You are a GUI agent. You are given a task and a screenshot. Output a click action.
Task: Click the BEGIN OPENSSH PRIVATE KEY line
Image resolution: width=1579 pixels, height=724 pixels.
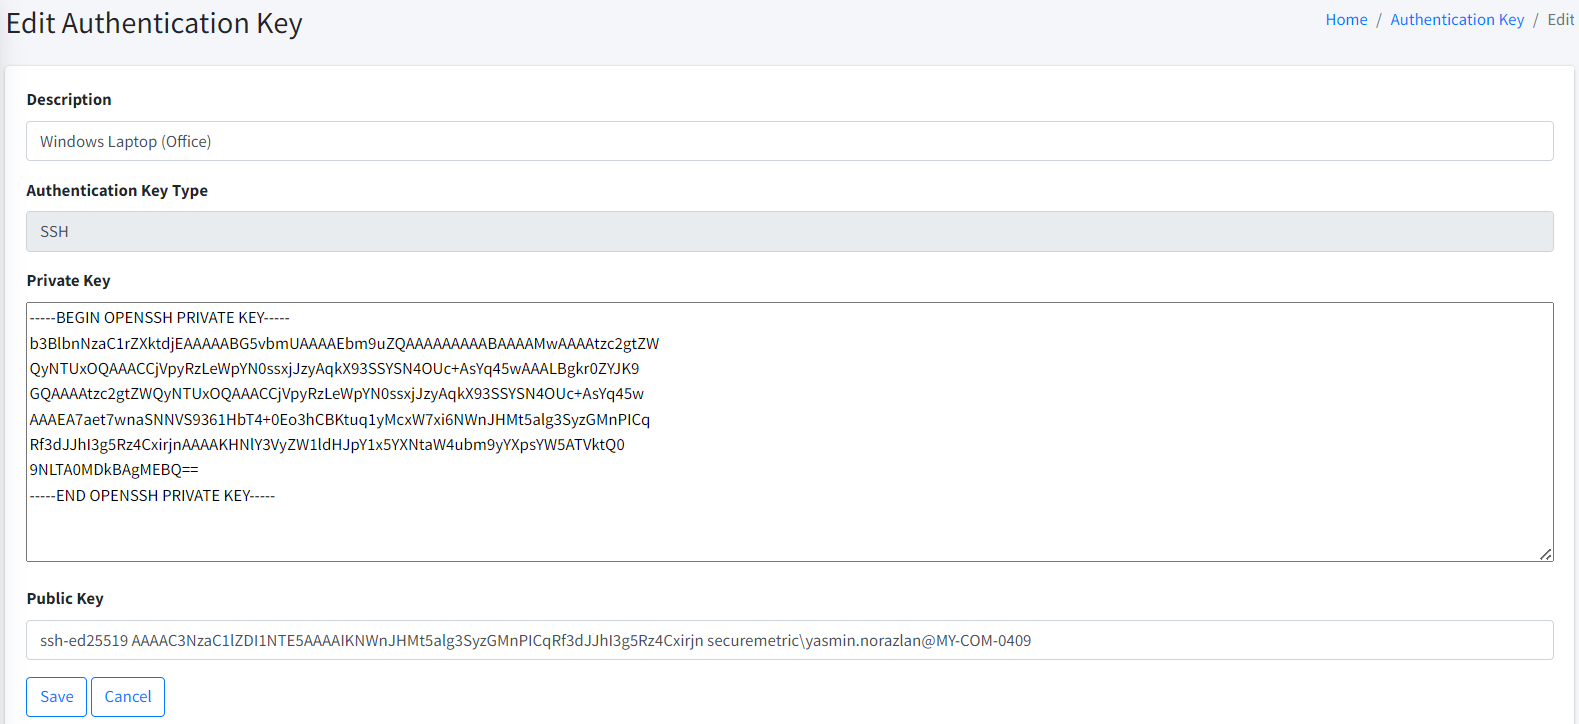(x=160, y=318)
